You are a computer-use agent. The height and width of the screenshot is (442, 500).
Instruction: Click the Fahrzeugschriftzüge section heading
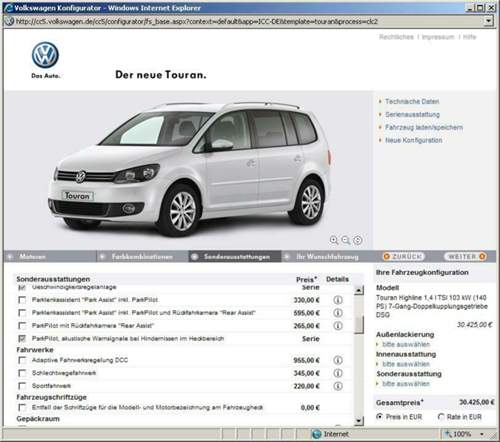click(x=52, y=397)
